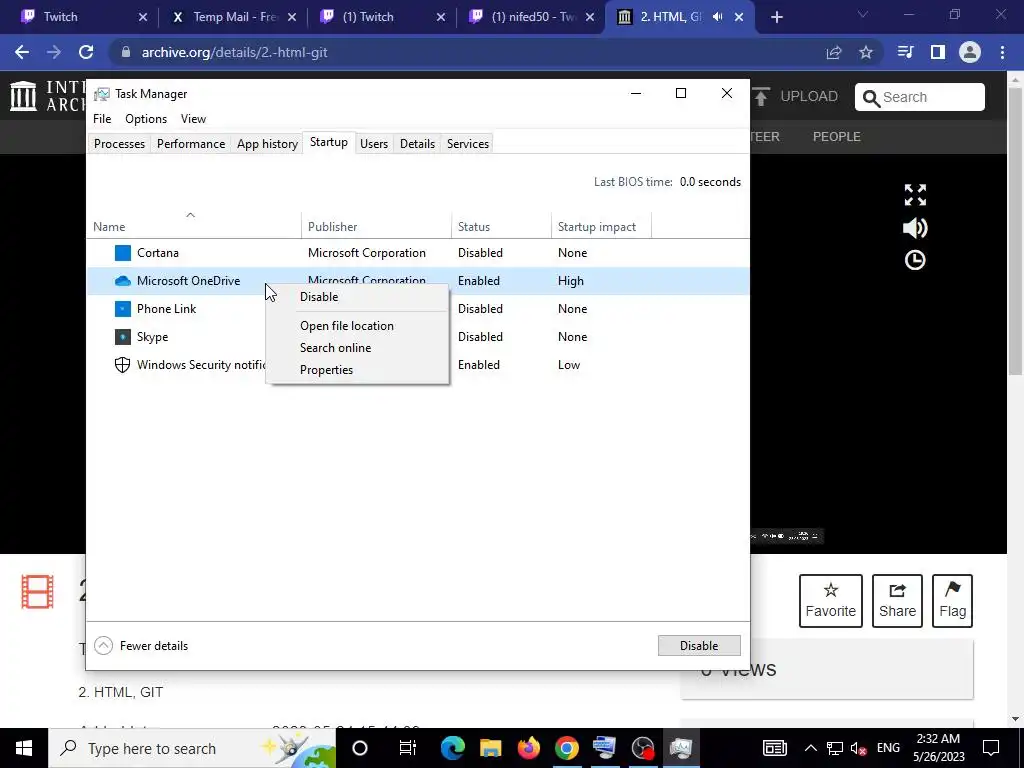Mute the audio on the HTML, GIT tab
Viewport: 1024px width, 768px height.
[x=718, y=17]
